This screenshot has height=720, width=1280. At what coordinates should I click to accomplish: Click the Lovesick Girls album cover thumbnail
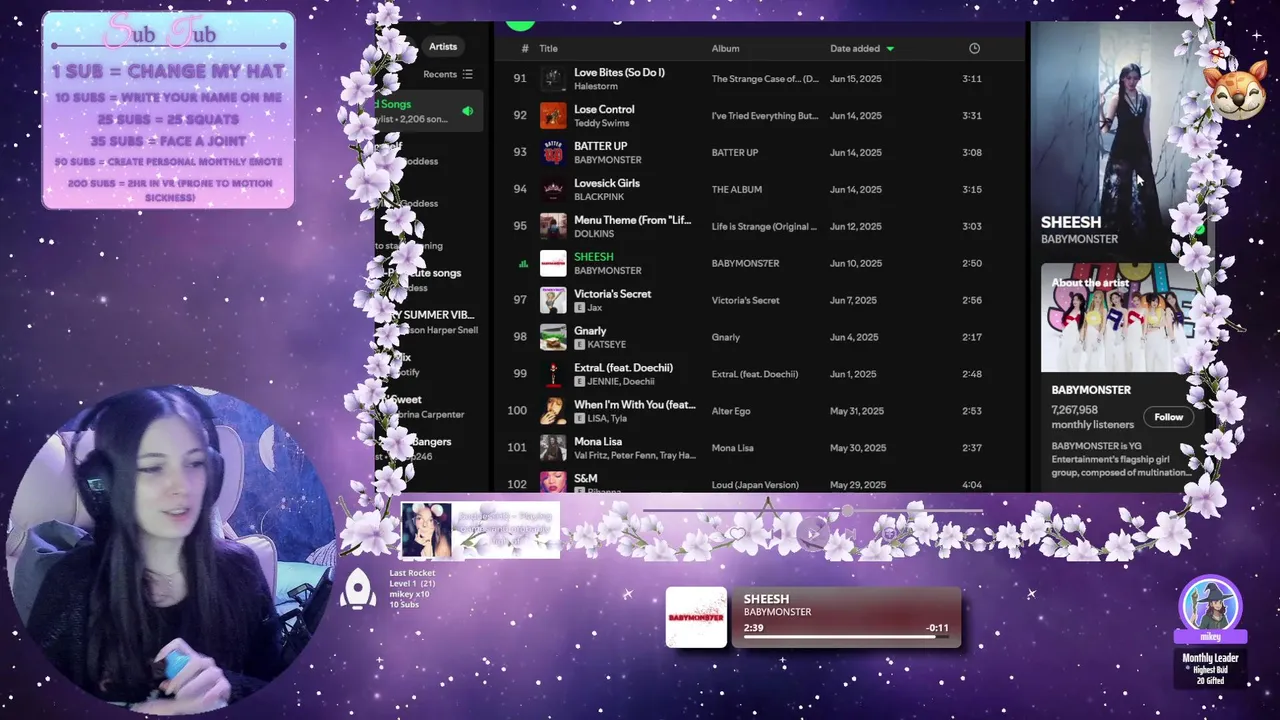pos(553,190)
